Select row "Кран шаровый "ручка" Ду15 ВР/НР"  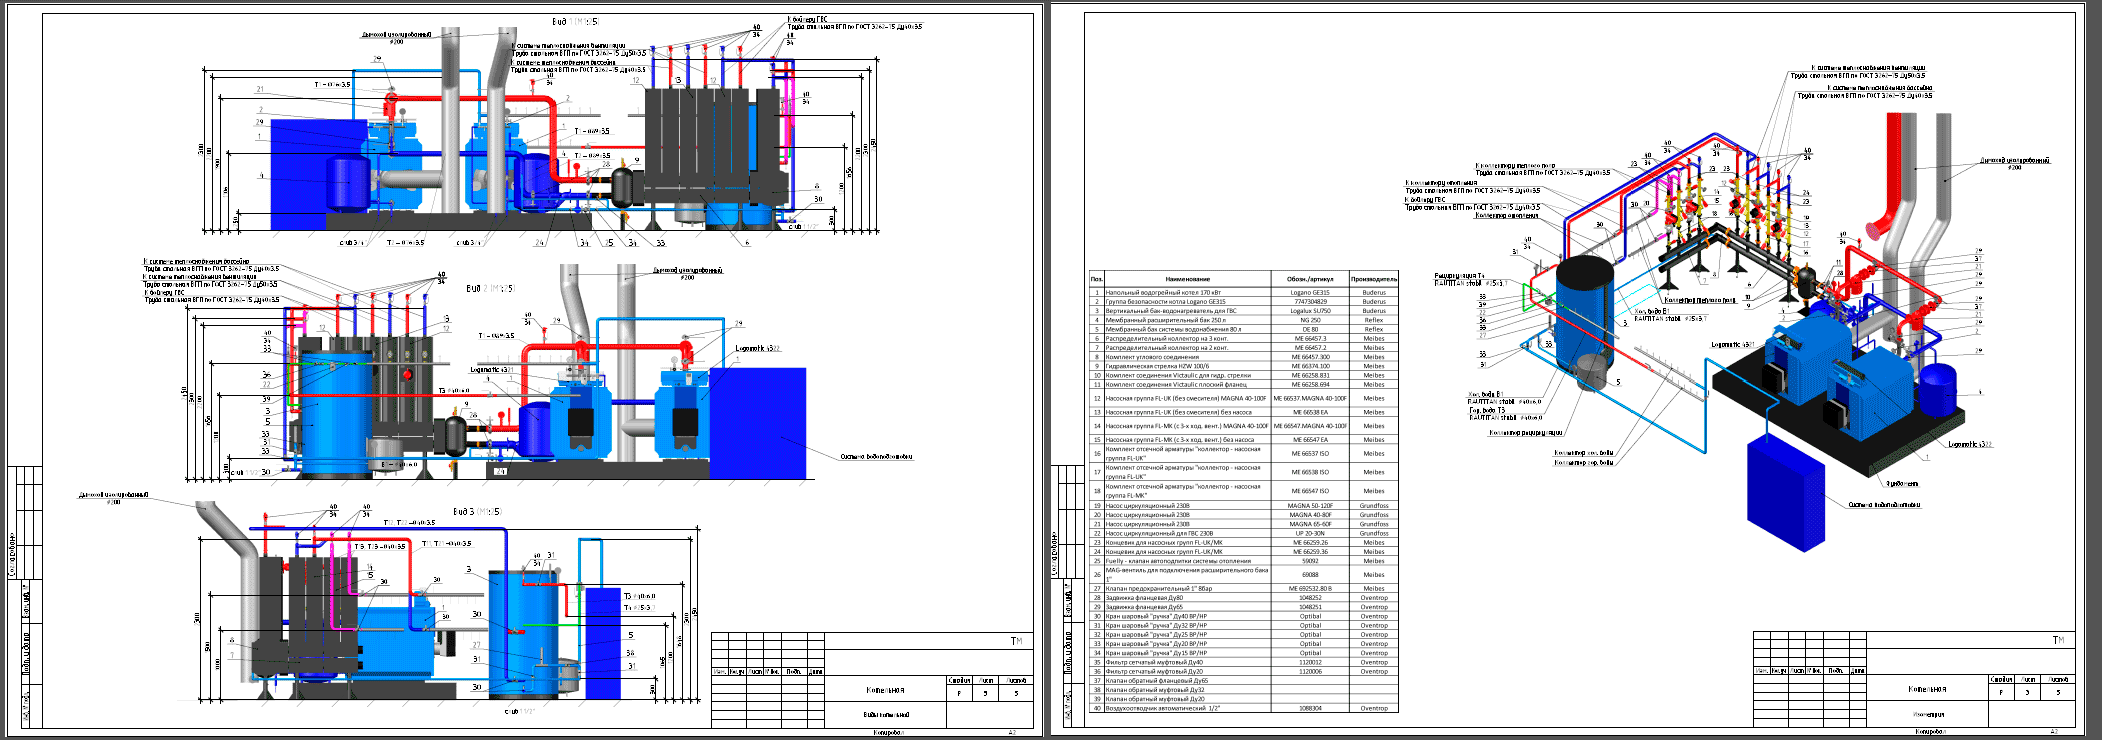pyautogui.click(x=1244, y=653)
